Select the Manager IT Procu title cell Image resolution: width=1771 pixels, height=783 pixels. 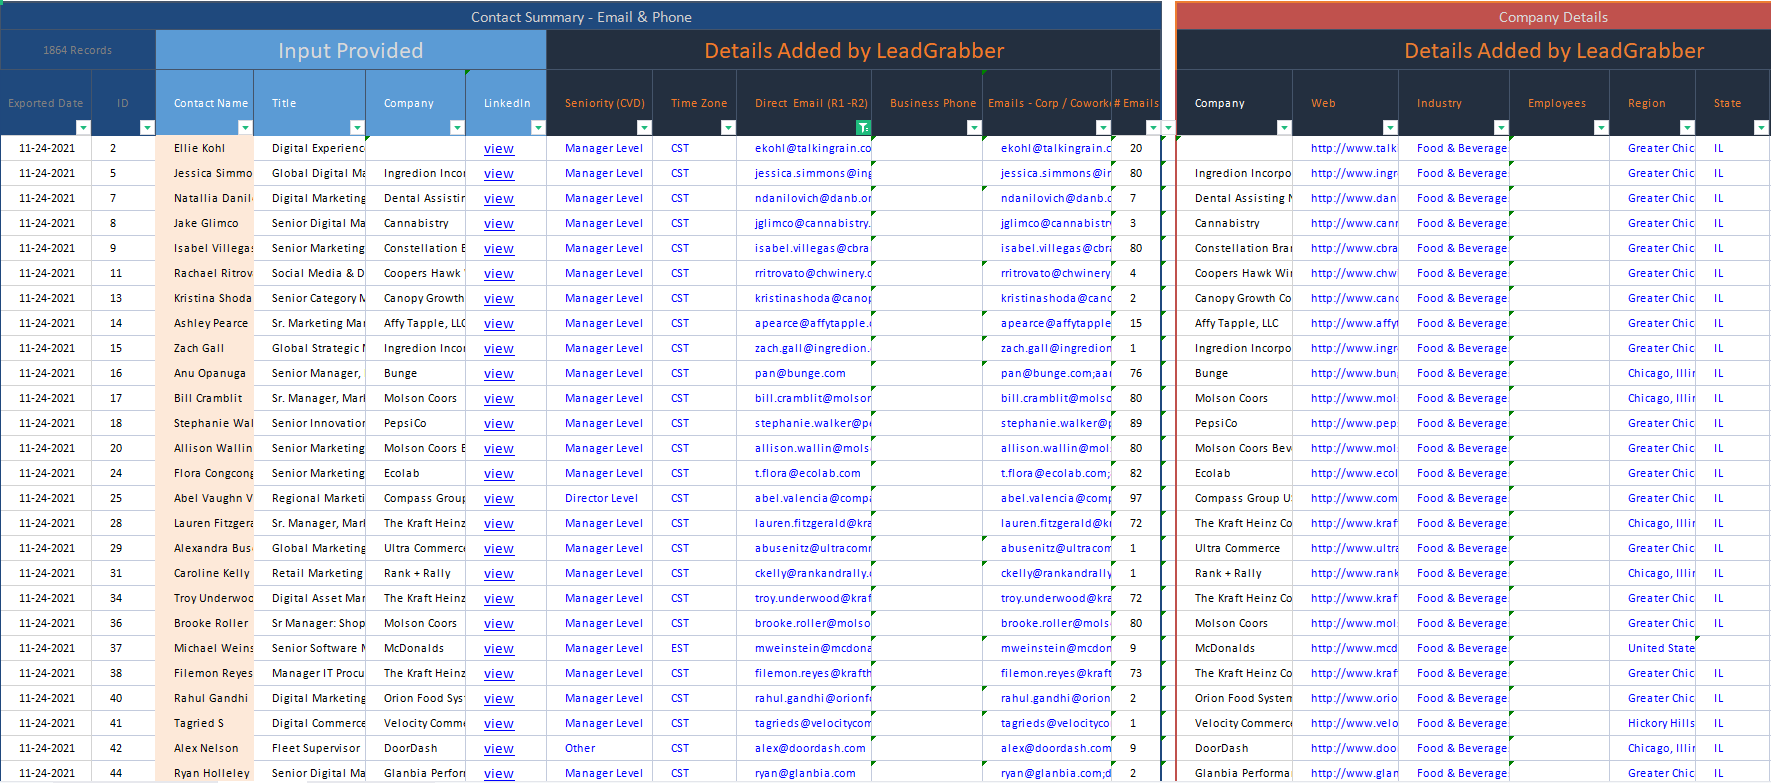click(310, 673)
